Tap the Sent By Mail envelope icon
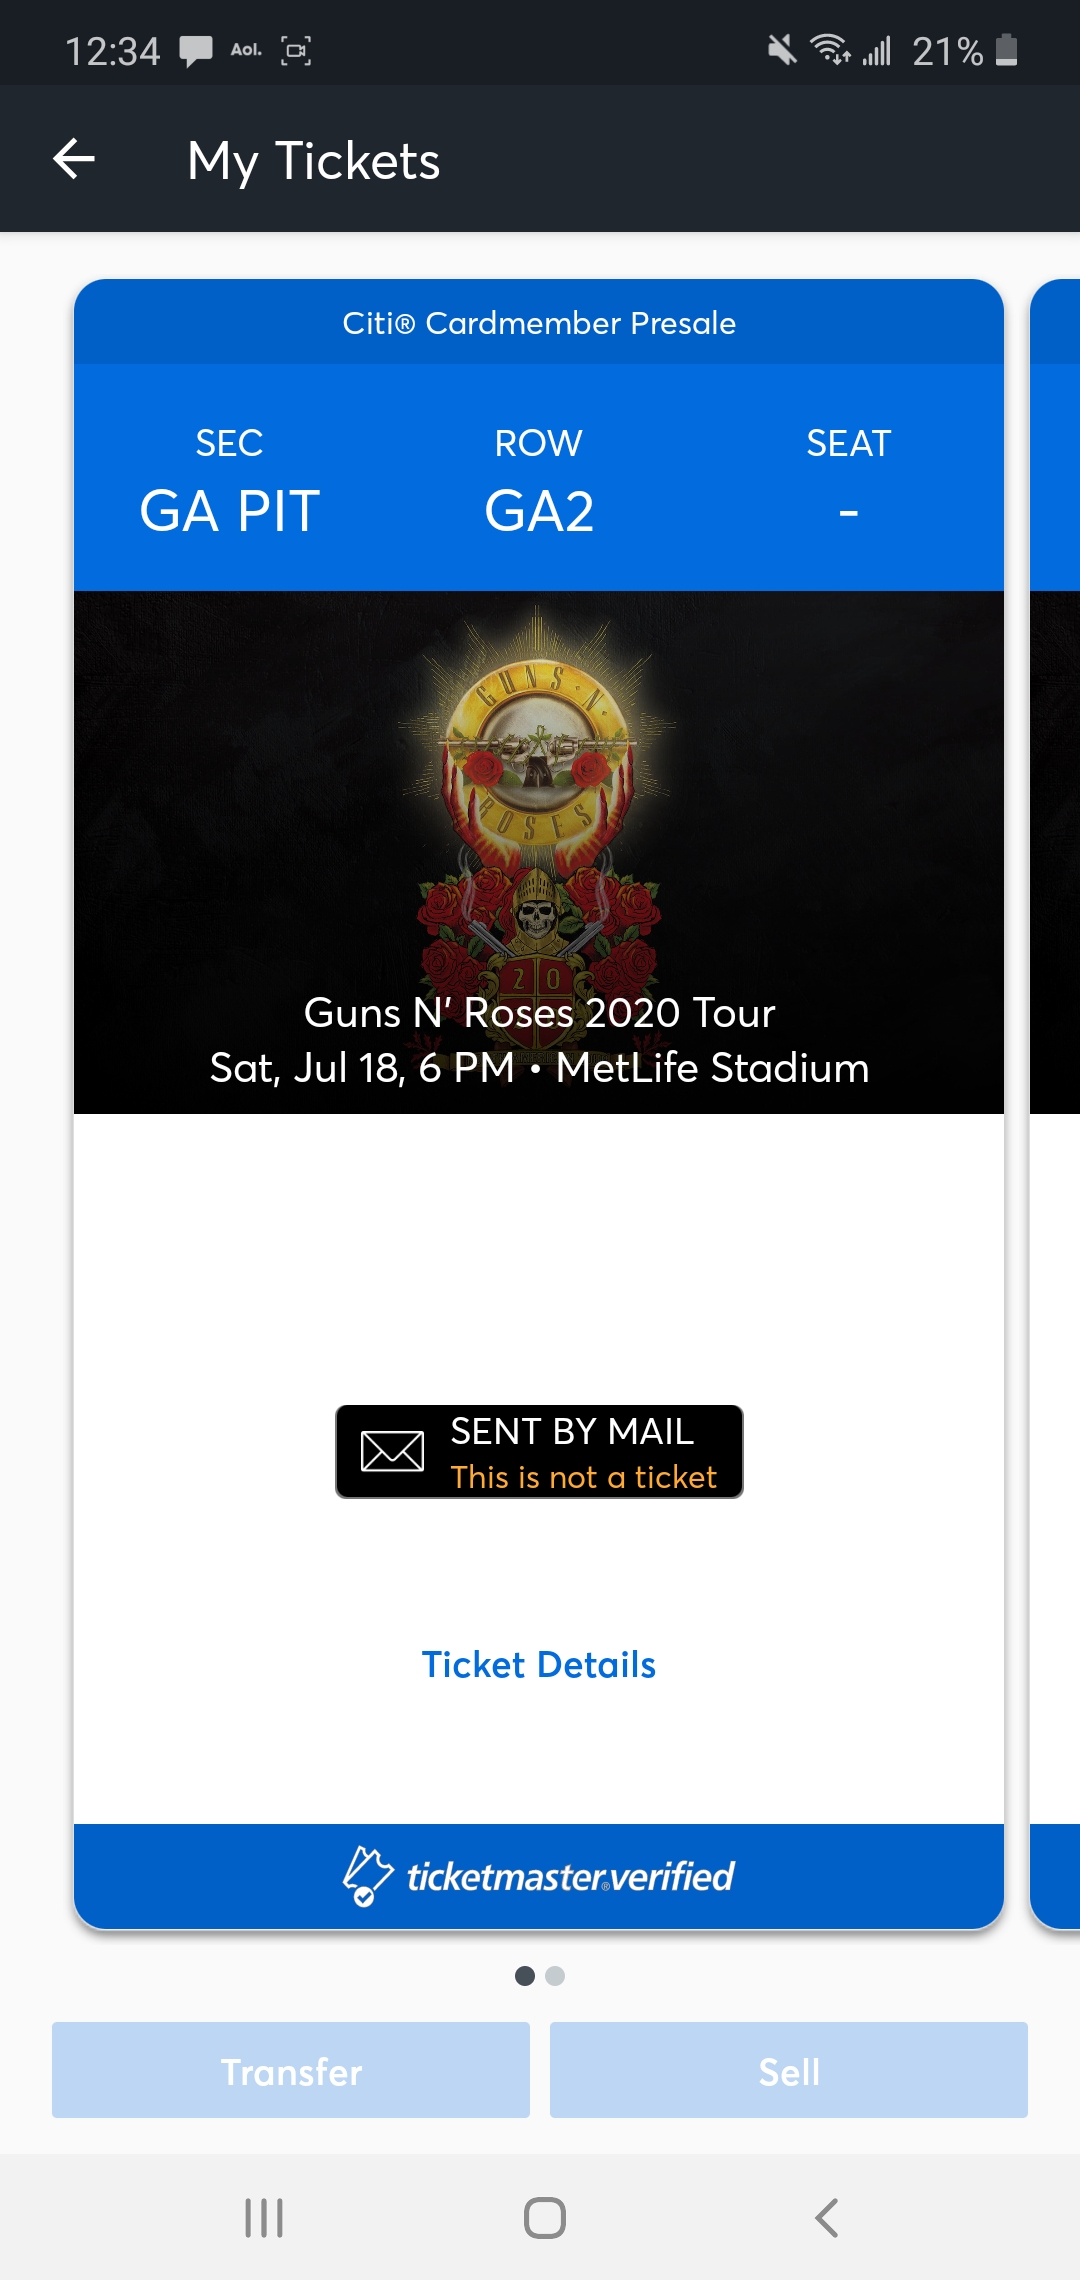Image resolution: width=1080 pixels, height=2280 pixels. pos(392,1451)
